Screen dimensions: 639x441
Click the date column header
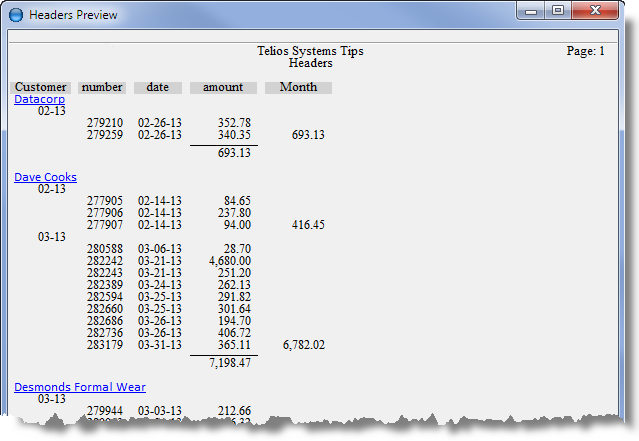pyautogui.click(x=158, y=87)
